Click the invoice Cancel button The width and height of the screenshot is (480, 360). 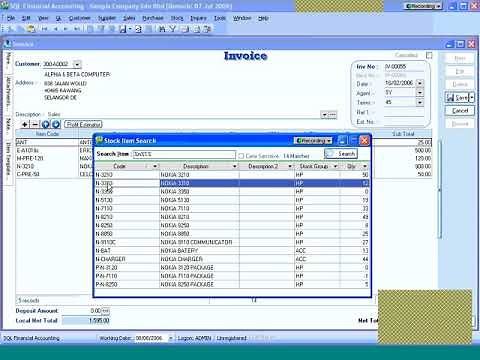coord(460,110)
